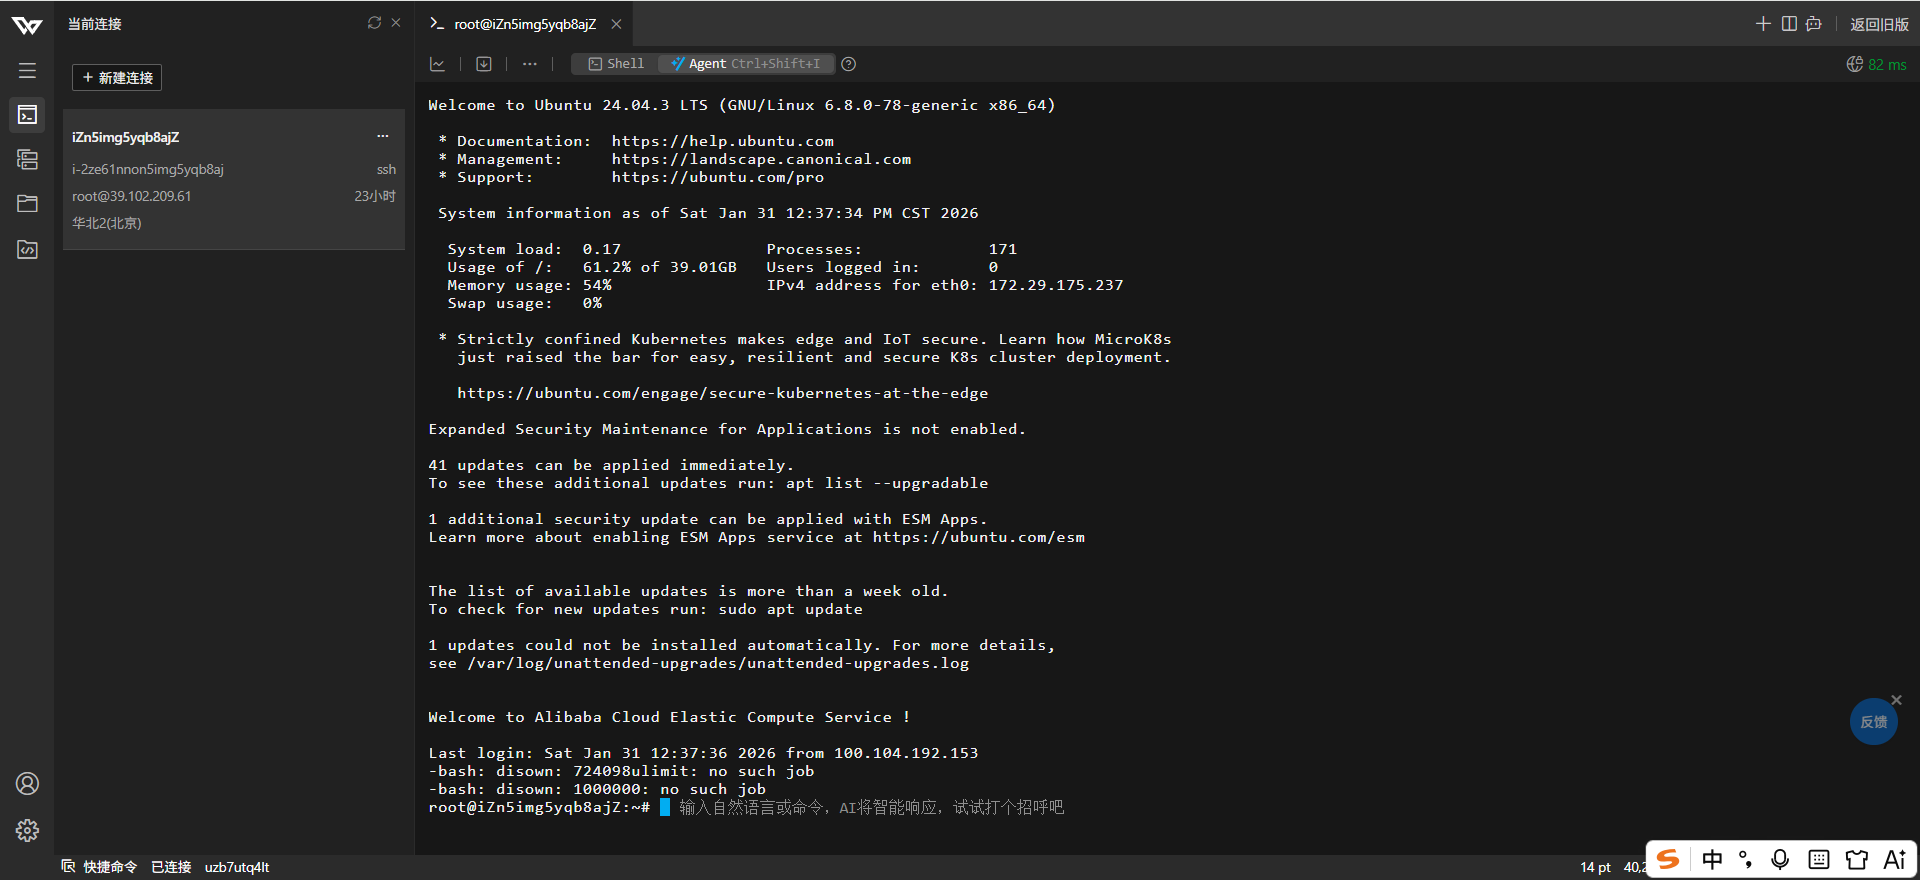Click the 华北2(北京) region label
The width and height of the screenshot is (1920, 880).
[107, 223]
